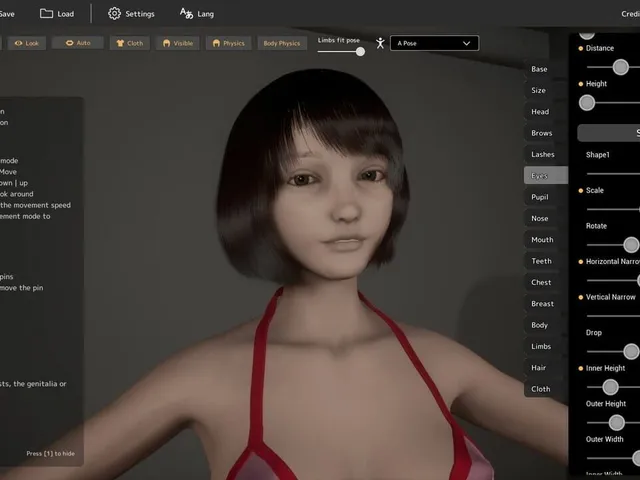
Task: Open the Load folder icon
Action: coord(46,13)
